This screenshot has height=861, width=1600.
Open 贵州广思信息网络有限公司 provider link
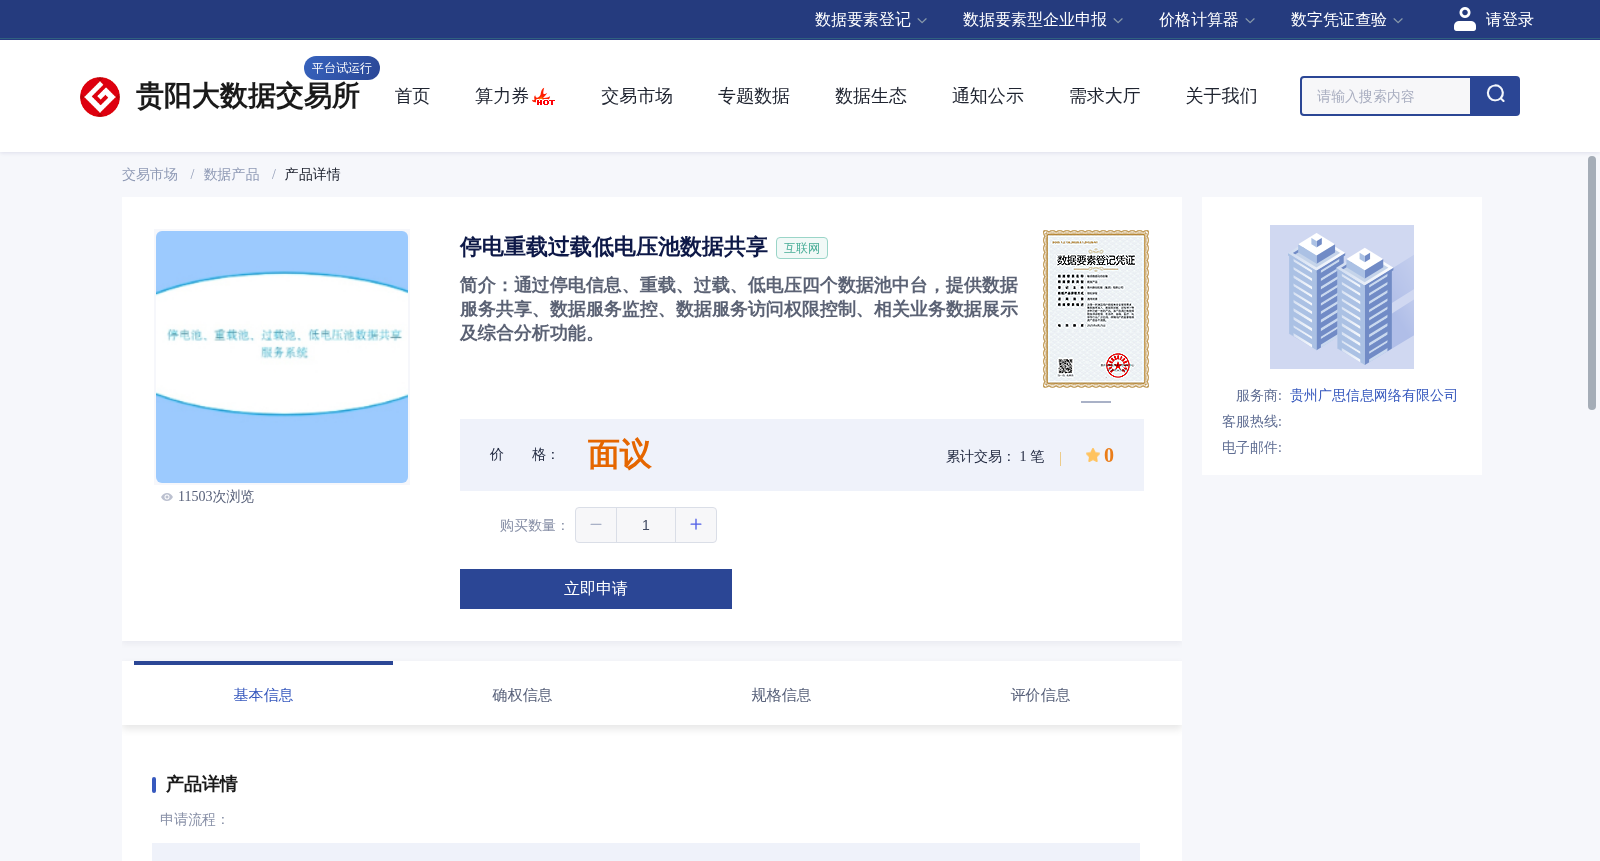coord(1374,396)
